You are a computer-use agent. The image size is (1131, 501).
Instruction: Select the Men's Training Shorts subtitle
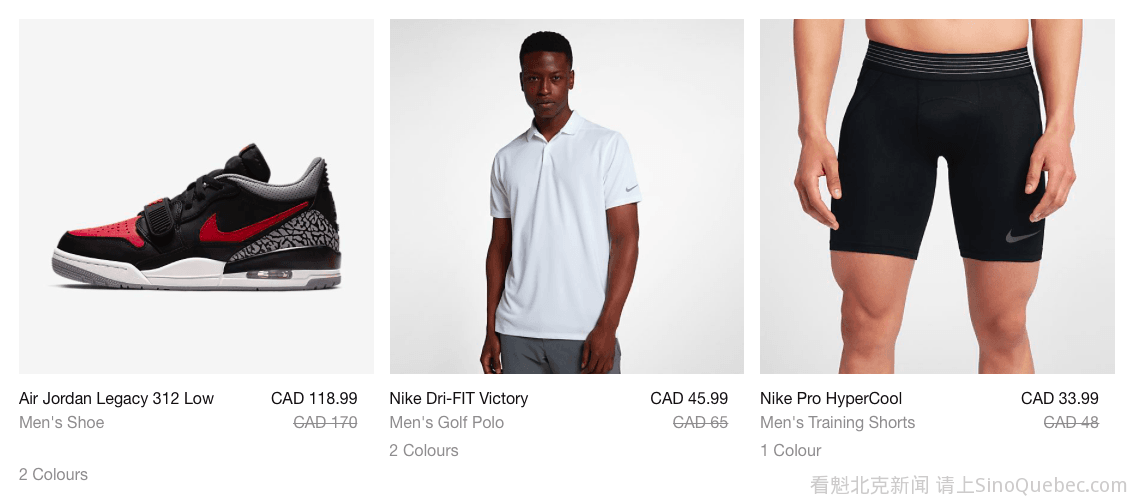click(837, 422)
